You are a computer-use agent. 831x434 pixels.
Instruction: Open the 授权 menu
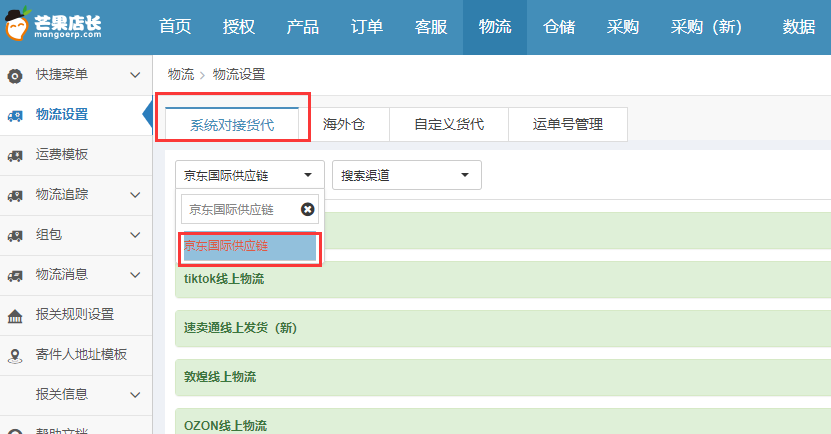pyautogui.click(x=238, y=26)
